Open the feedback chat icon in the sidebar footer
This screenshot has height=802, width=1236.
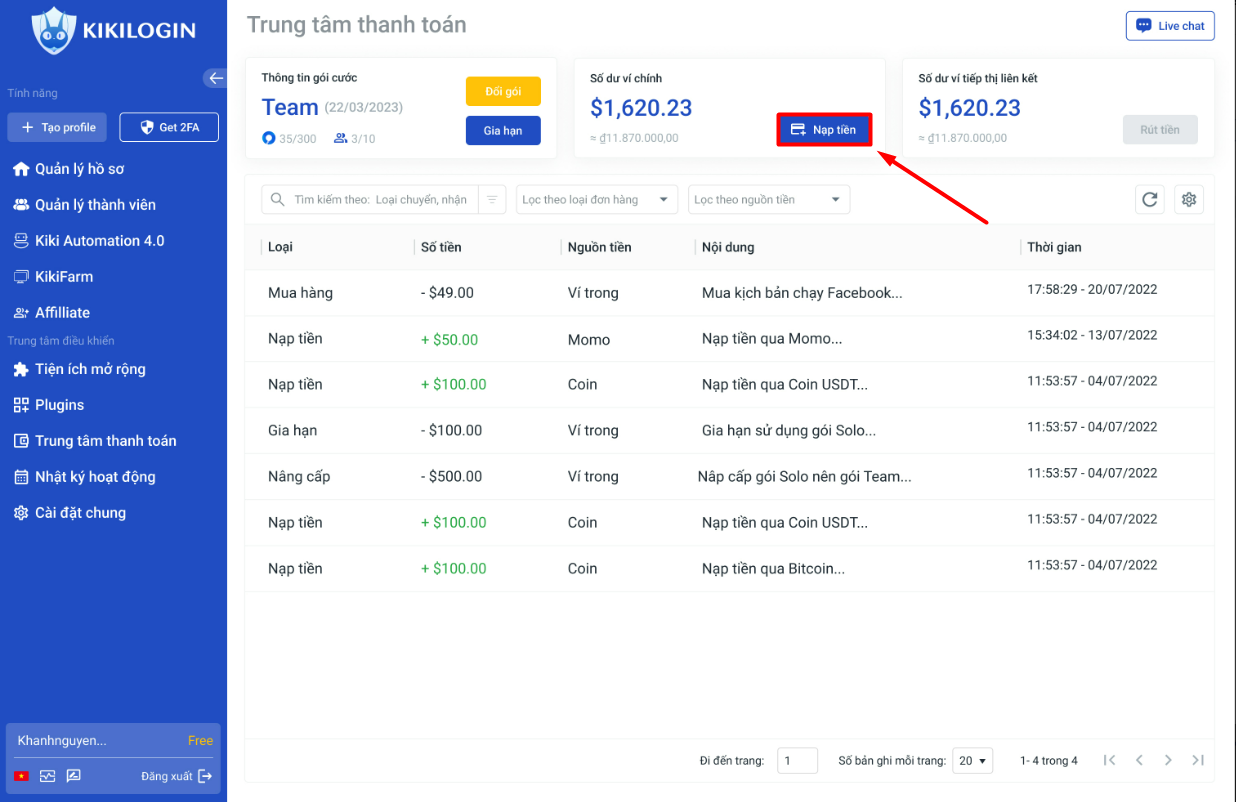(x=73, y=776)
